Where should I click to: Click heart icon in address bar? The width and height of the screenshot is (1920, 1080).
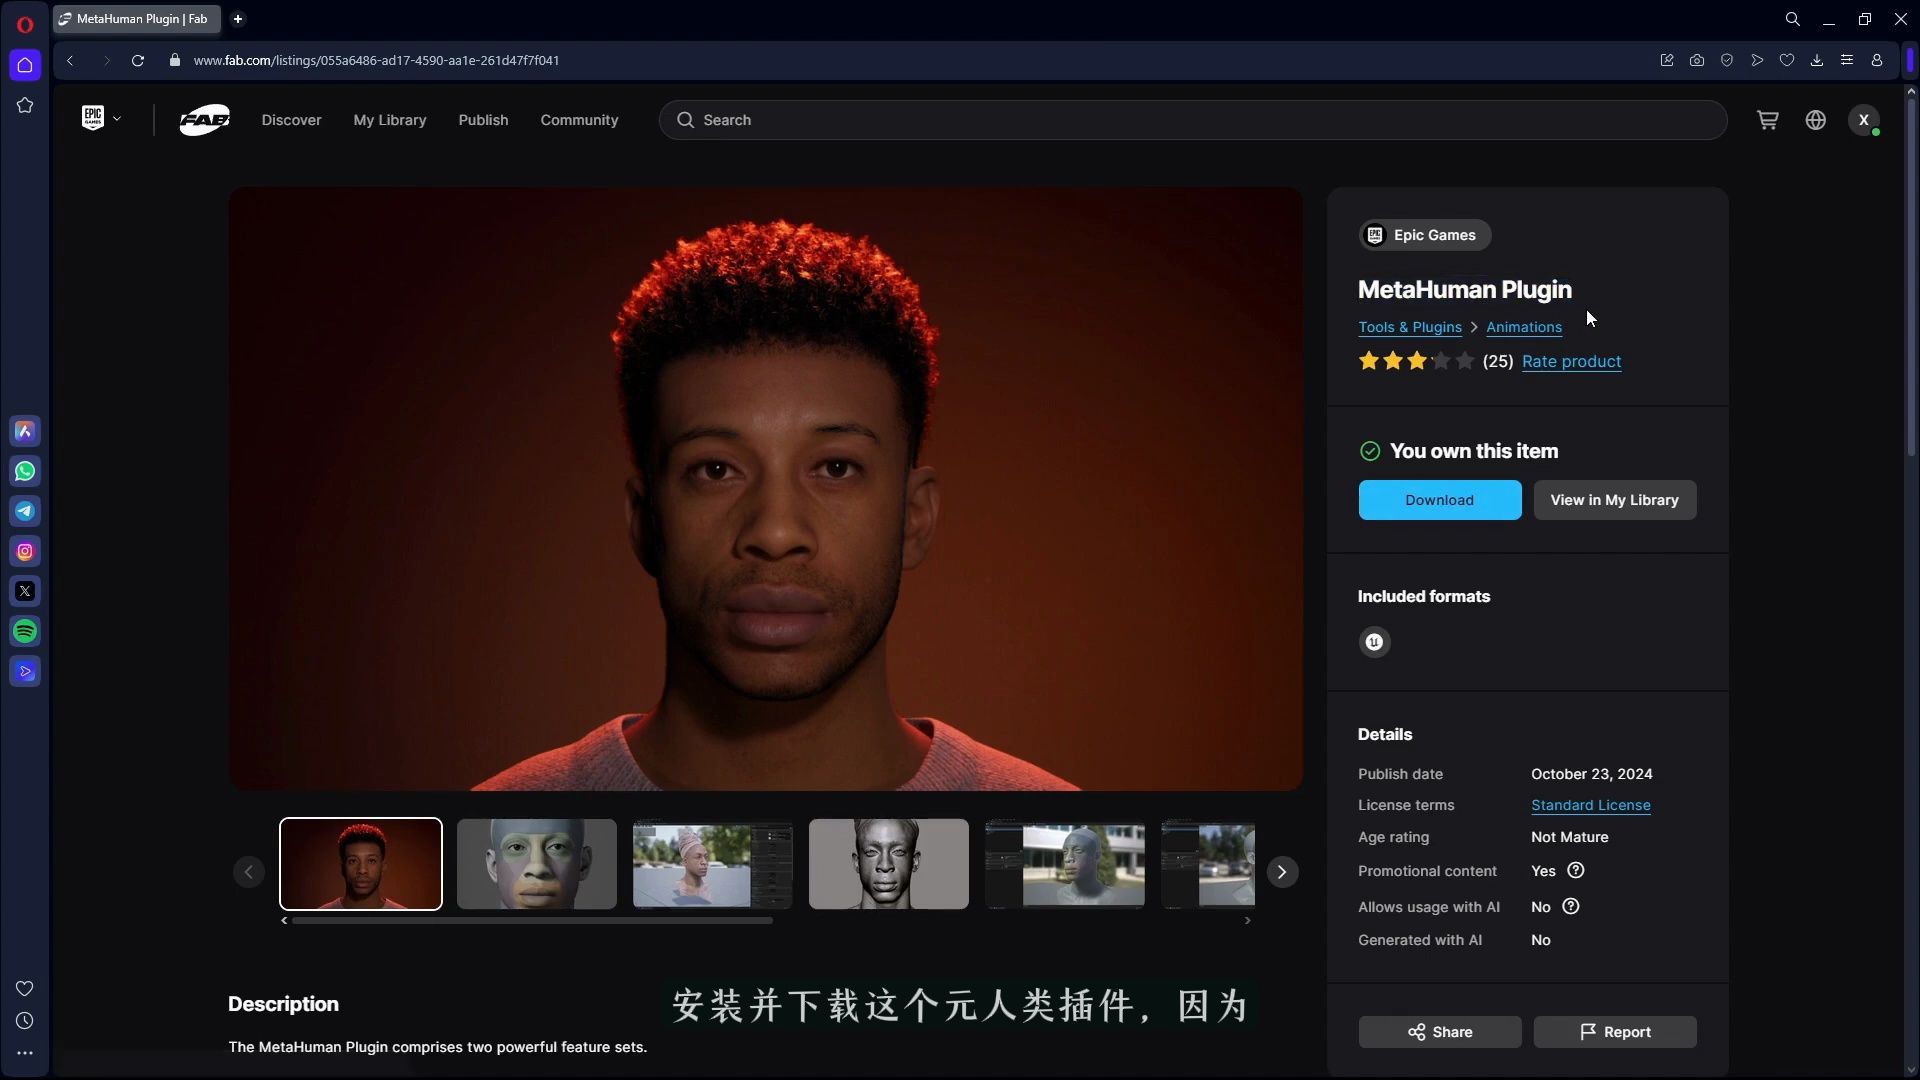[1787, 60]
